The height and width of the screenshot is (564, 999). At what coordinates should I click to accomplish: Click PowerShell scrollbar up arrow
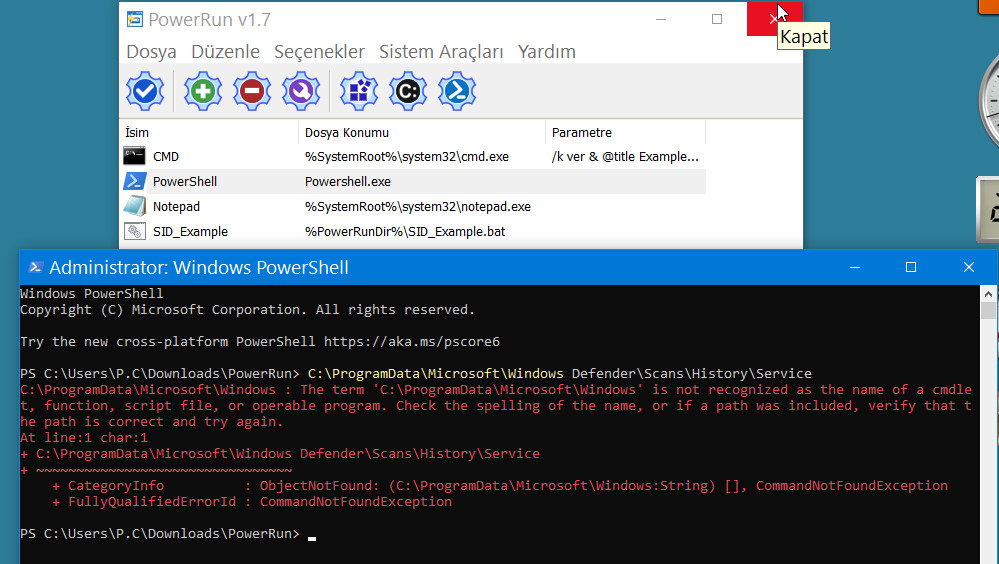pos(988,294)
